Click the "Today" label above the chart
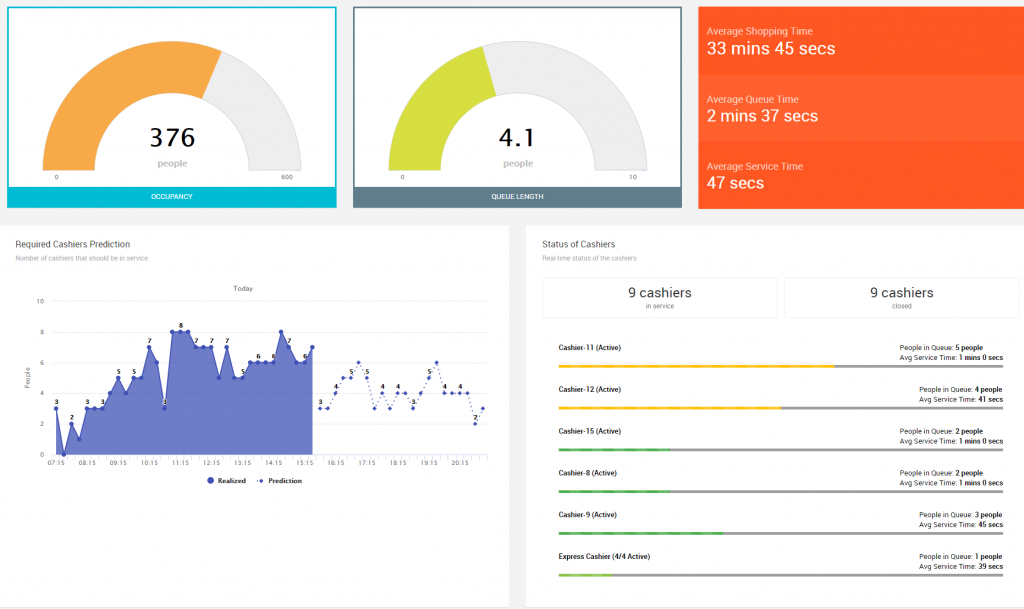The width and height of the screenshot is (1024, 609). click(241, 287)
